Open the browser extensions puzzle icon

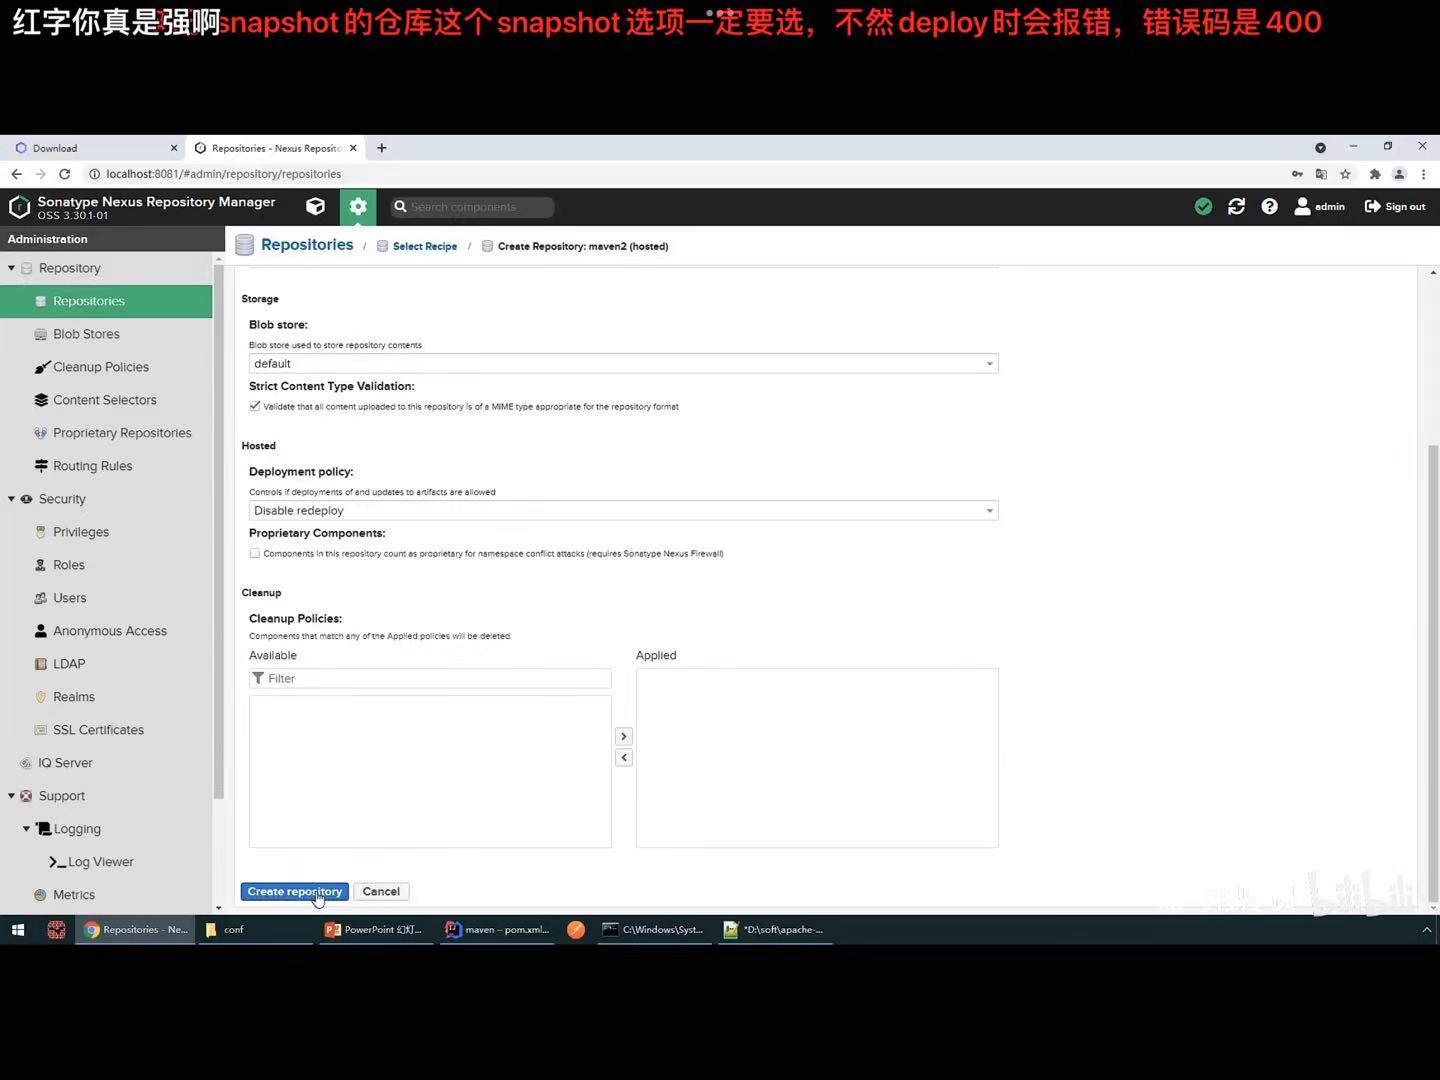[1375, 174]
